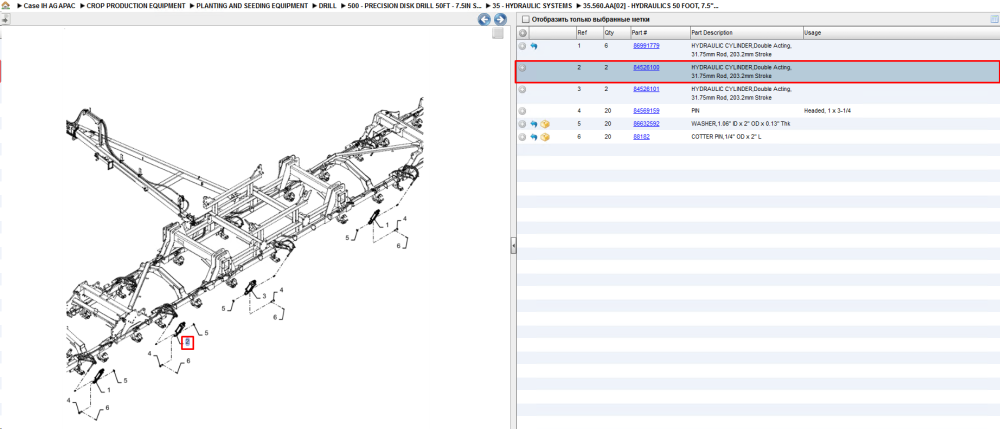Screen dimensions: 1000x429
Task: Click the round add icon for part 86991779
Action: 522,47
